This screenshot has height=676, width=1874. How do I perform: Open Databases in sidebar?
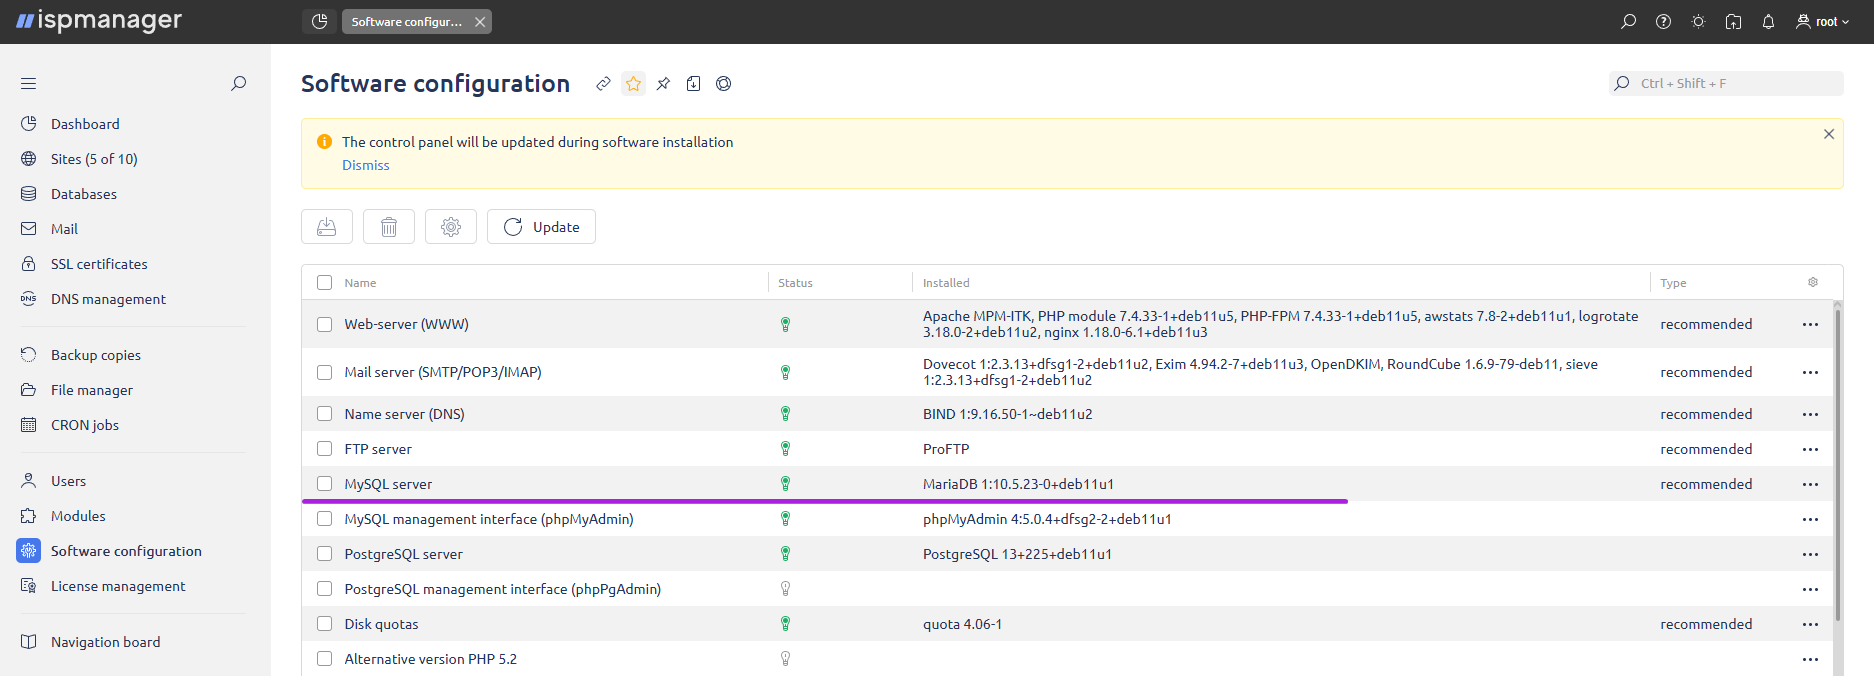pyautogui.click(x=84, y=194)
